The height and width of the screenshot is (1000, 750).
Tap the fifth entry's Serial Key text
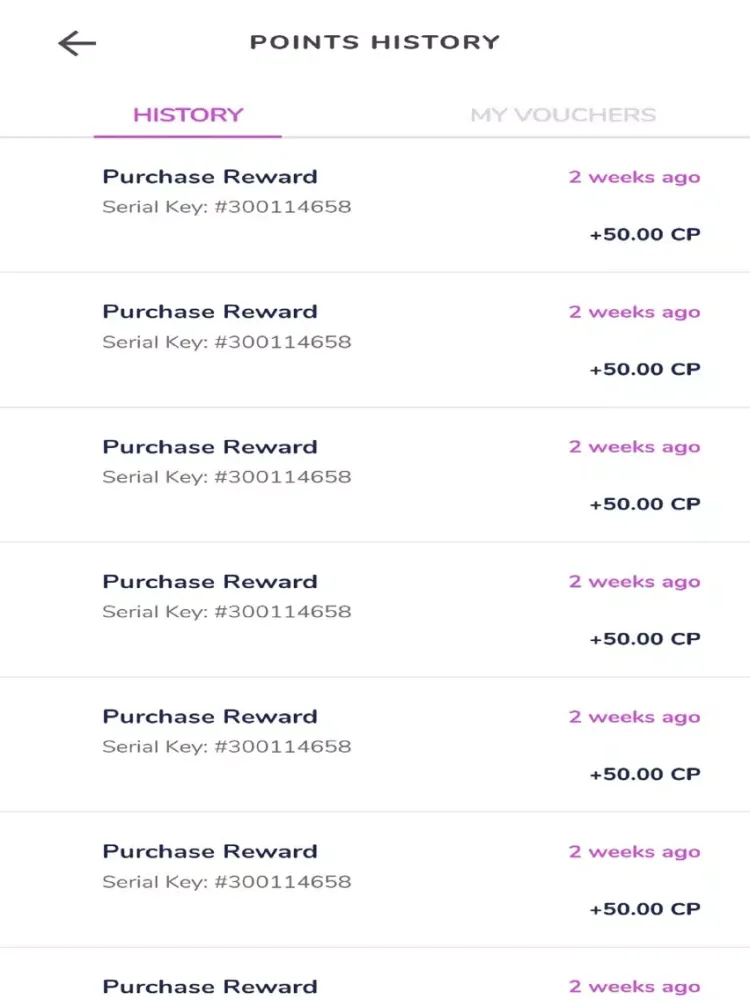pos(226,747)
